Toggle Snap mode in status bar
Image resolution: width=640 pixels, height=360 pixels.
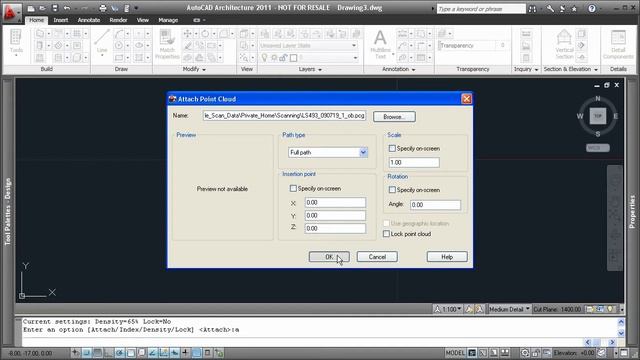tap(87, 353)
